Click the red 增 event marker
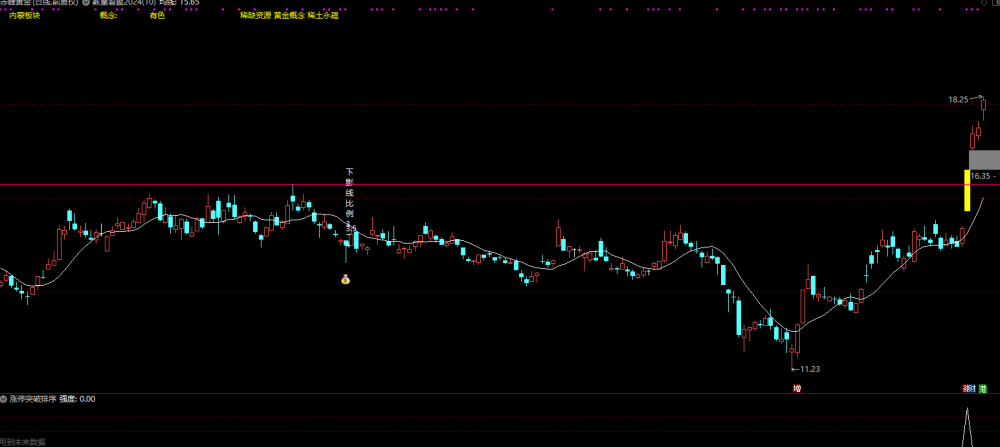The width and height of the screenshot is (1000, 447). coord(797,388)
